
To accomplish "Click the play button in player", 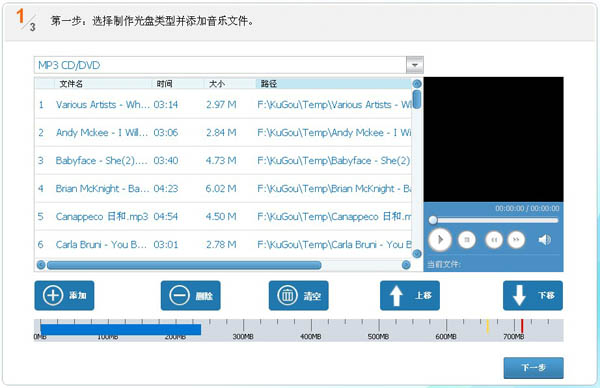I will pyautogui.click(x=440, y=240).
